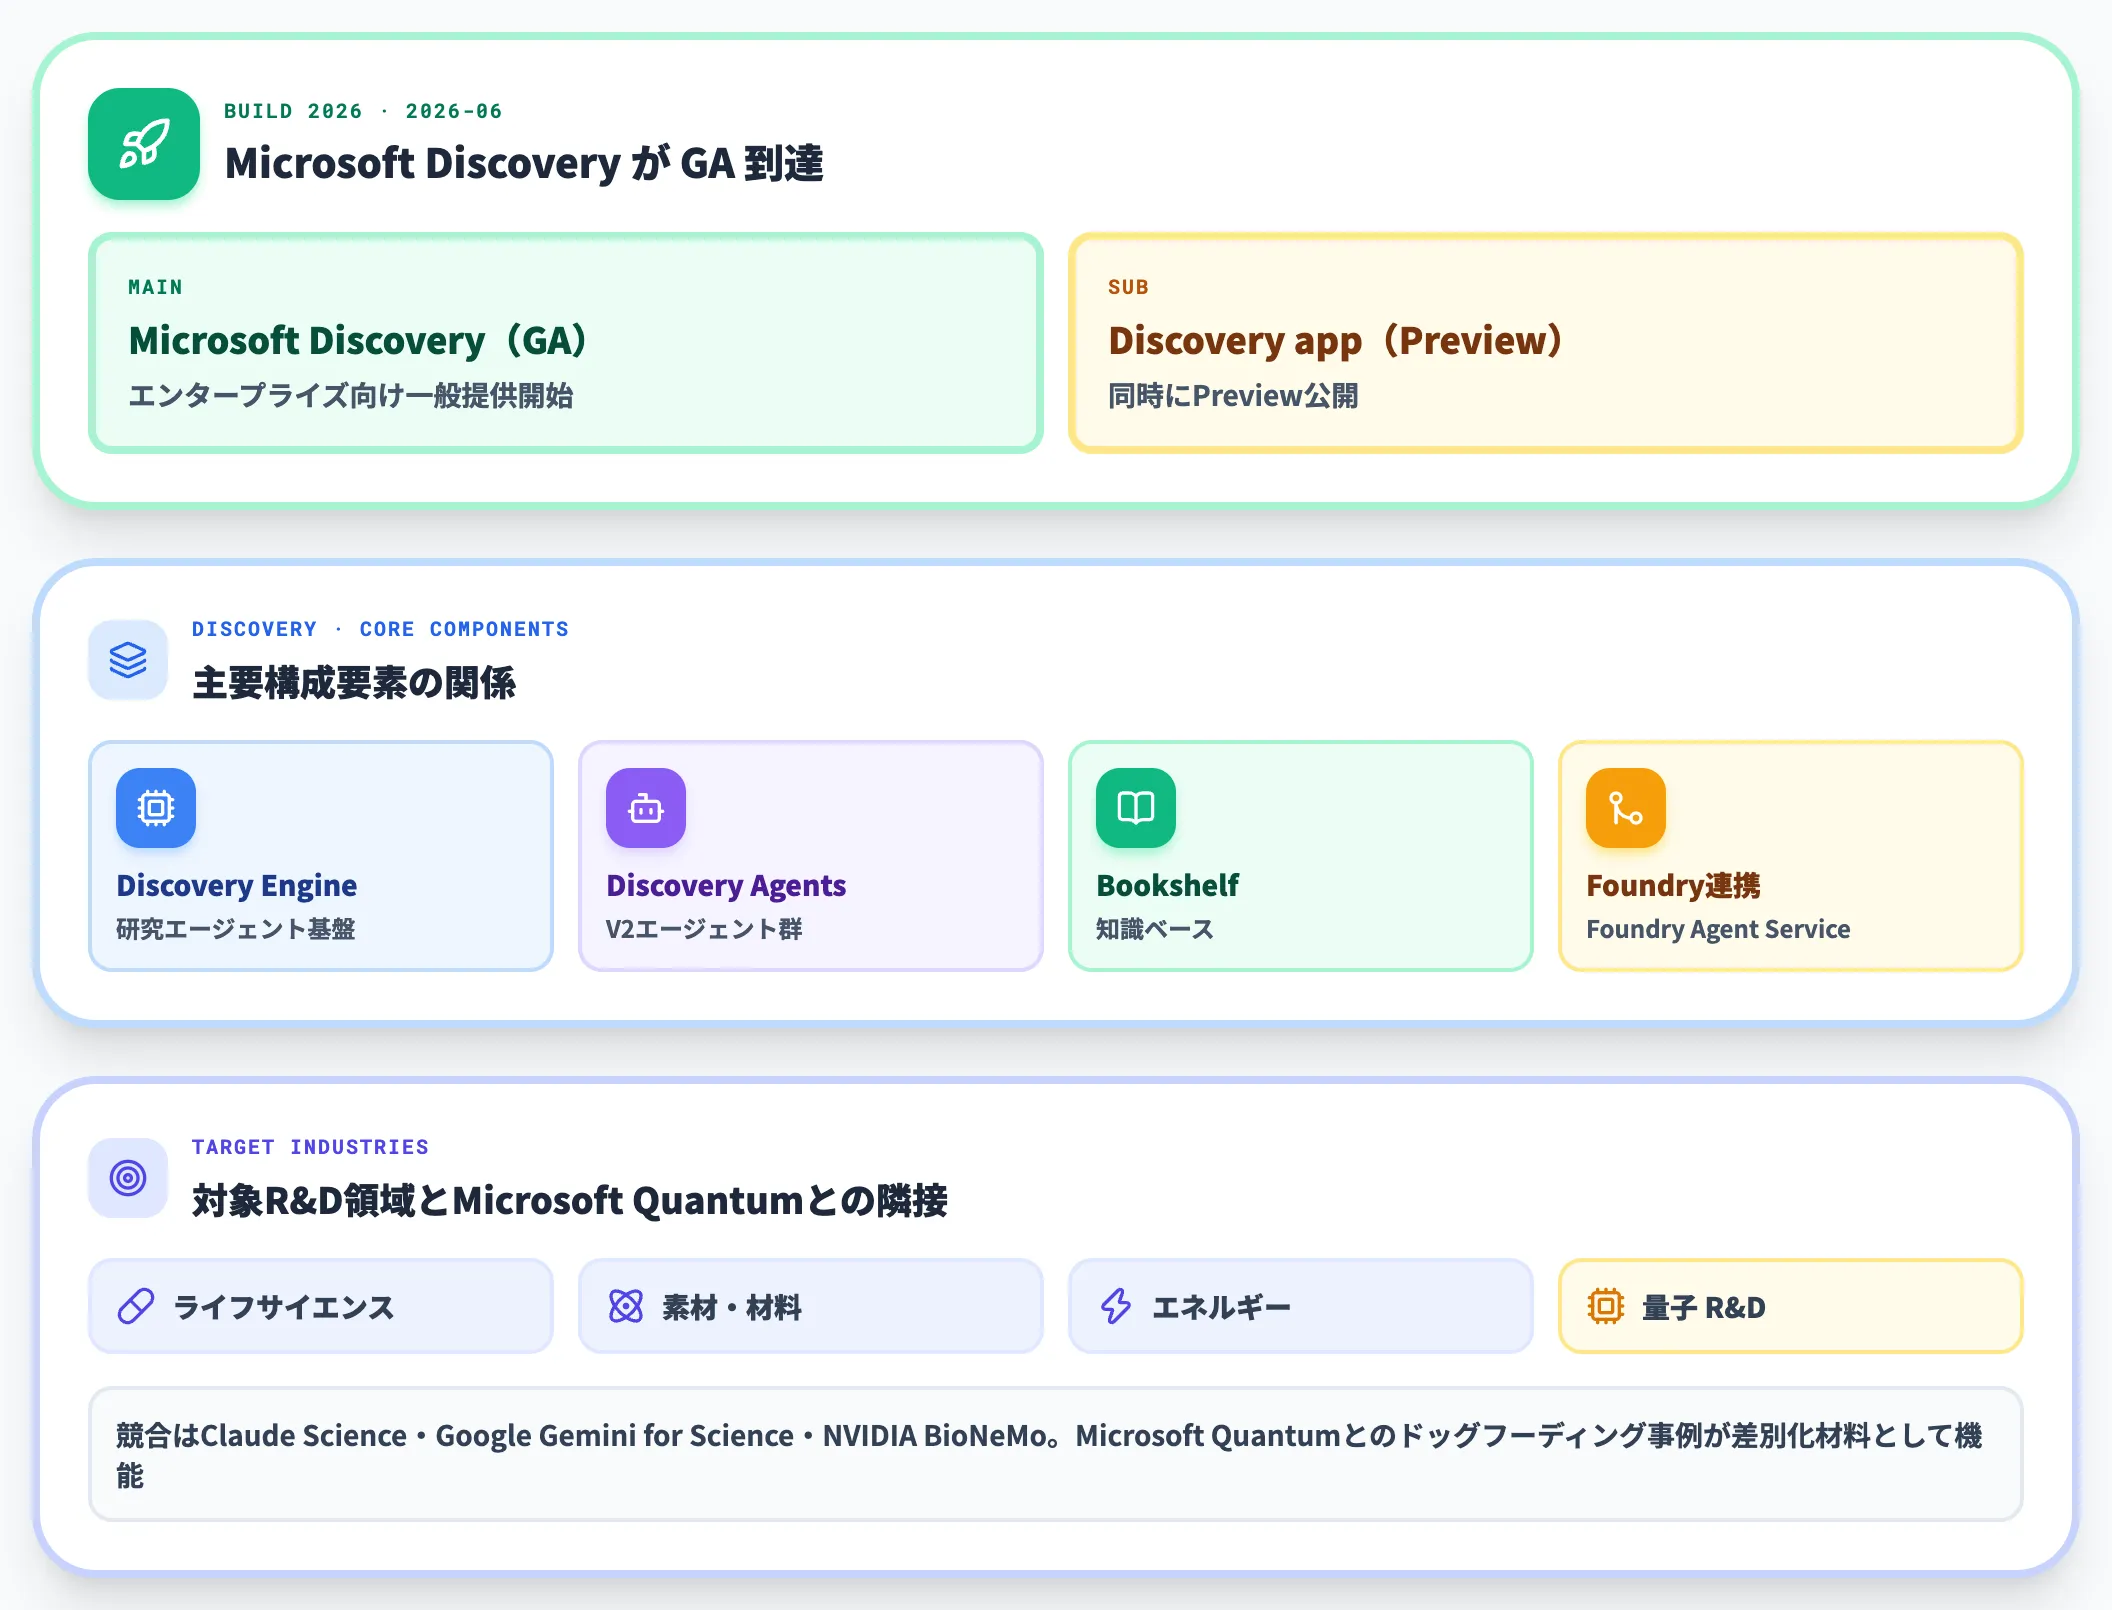Click the green rocket icon
The height and width of the screenshot is (1610, 2112).
[x=144, y=144]
